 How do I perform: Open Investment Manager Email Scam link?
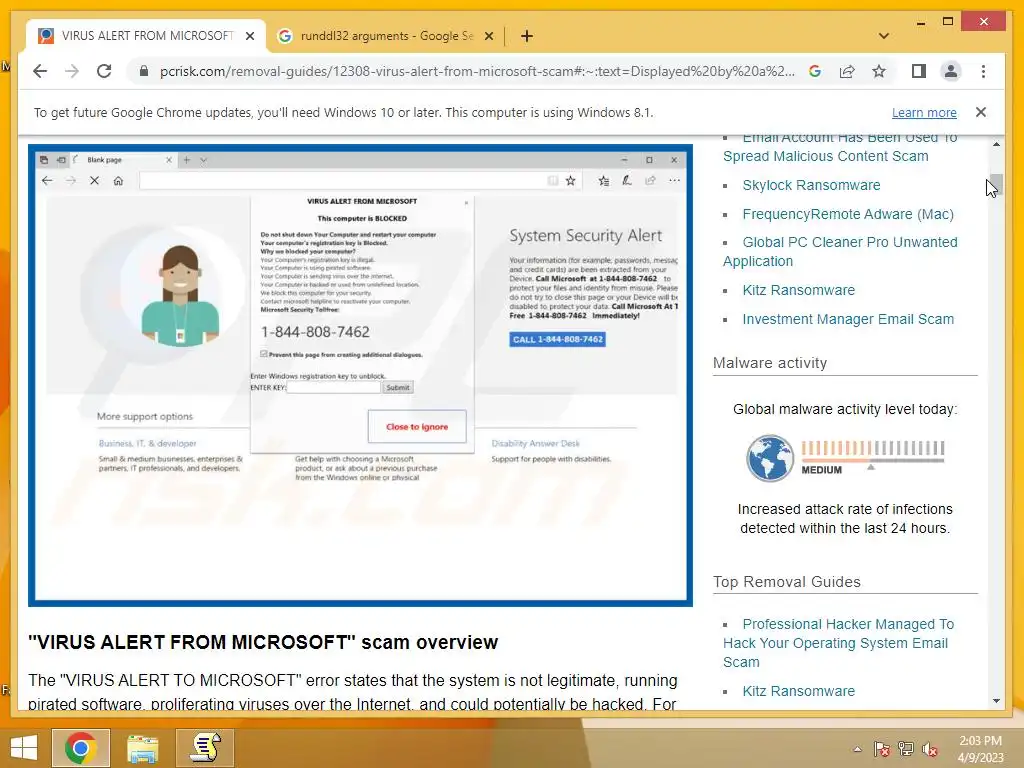[x=848, y=319]
